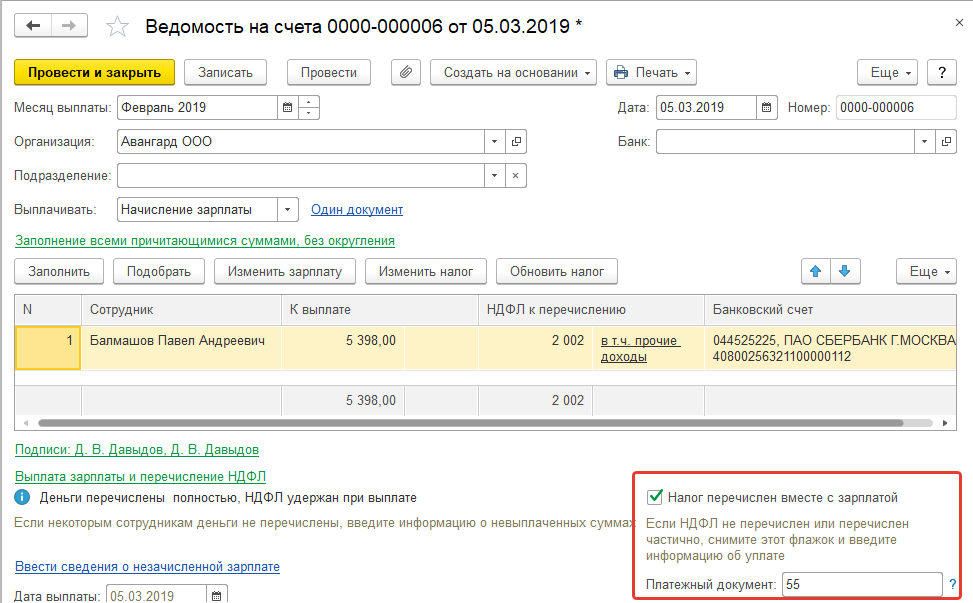Open calendar picker next to Дата field
Image resolution: width=973 pixels, height=603 pixels.
(766, 107)
